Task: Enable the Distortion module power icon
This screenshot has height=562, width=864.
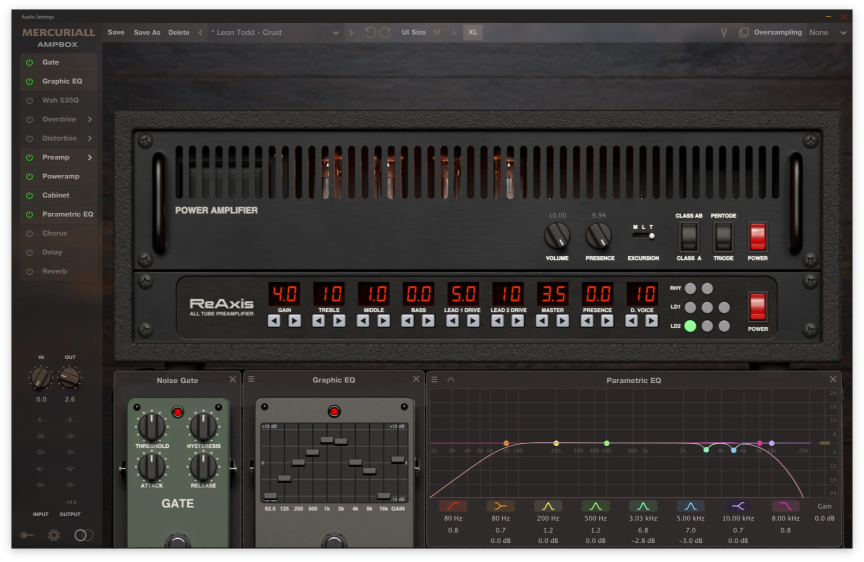Action: tap(30, 138)
